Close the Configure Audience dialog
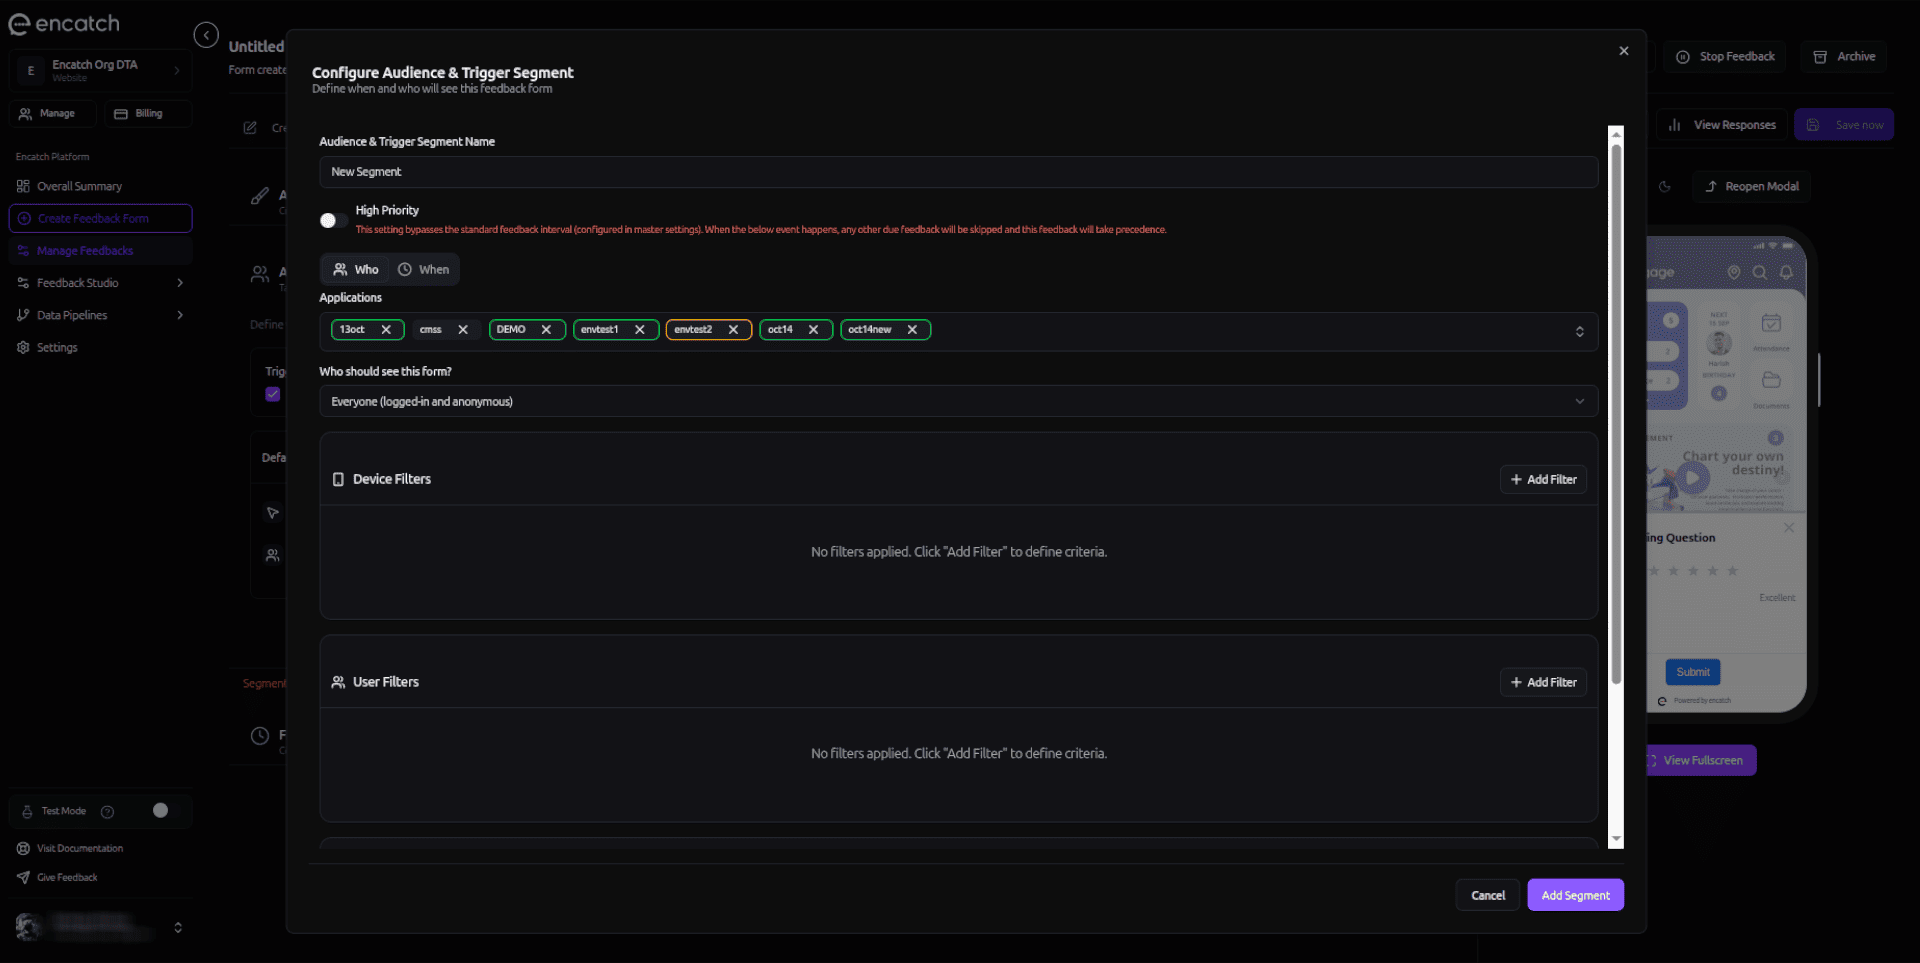Viewport: 1920px width, 963px height. tap(1623, 51)
